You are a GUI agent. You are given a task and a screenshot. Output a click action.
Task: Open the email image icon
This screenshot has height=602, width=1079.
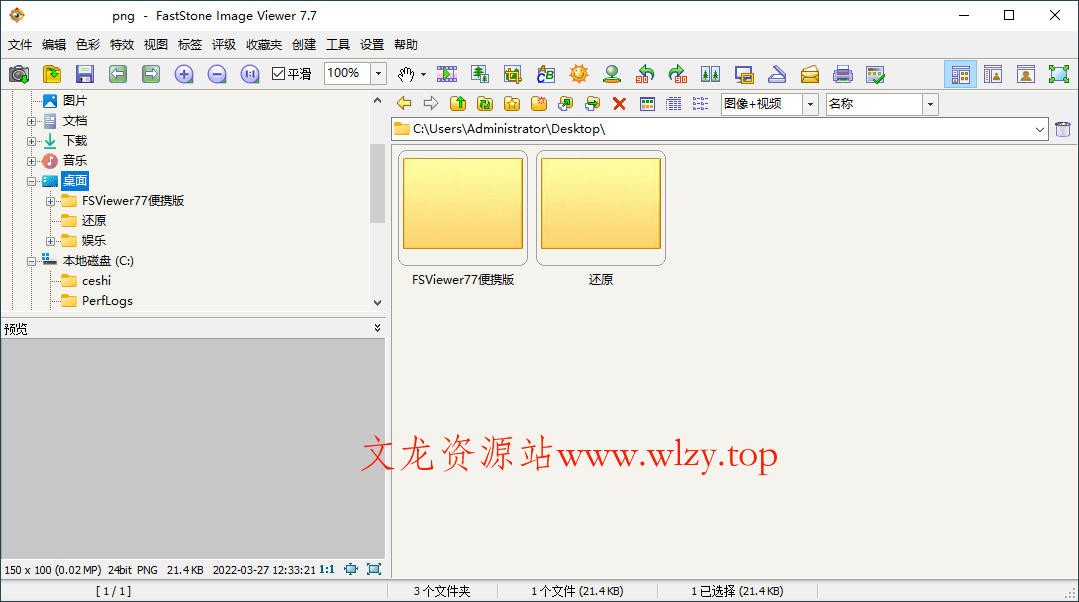810,74
